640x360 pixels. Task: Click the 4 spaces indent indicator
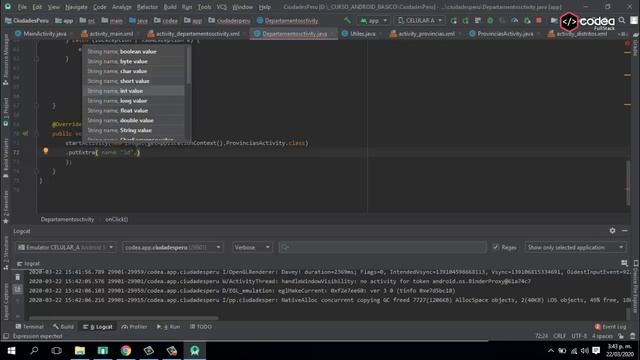pyautogui.click(x=602, y=336)
